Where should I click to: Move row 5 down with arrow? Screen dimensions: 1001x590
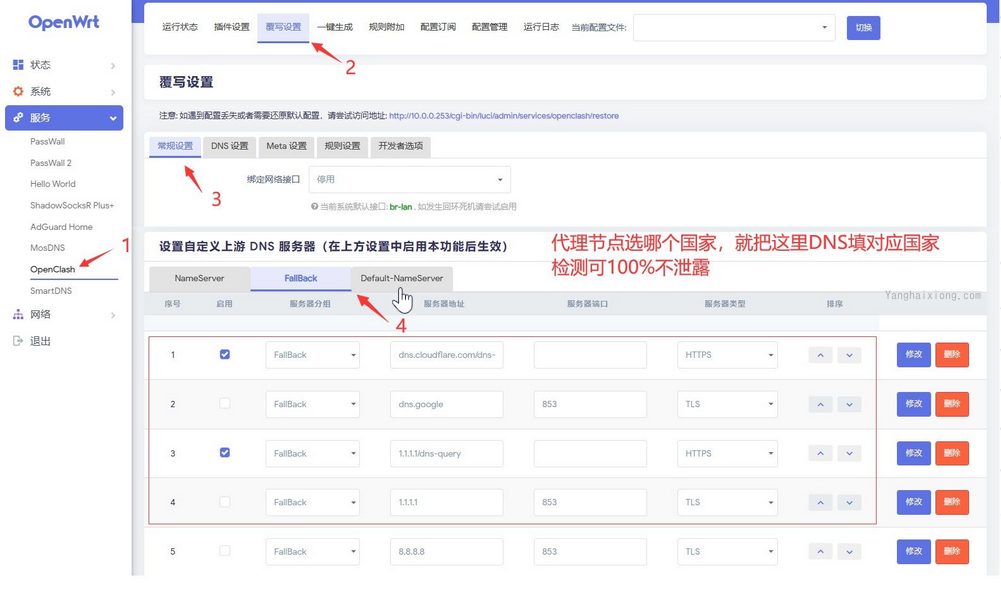coord(849,552)
